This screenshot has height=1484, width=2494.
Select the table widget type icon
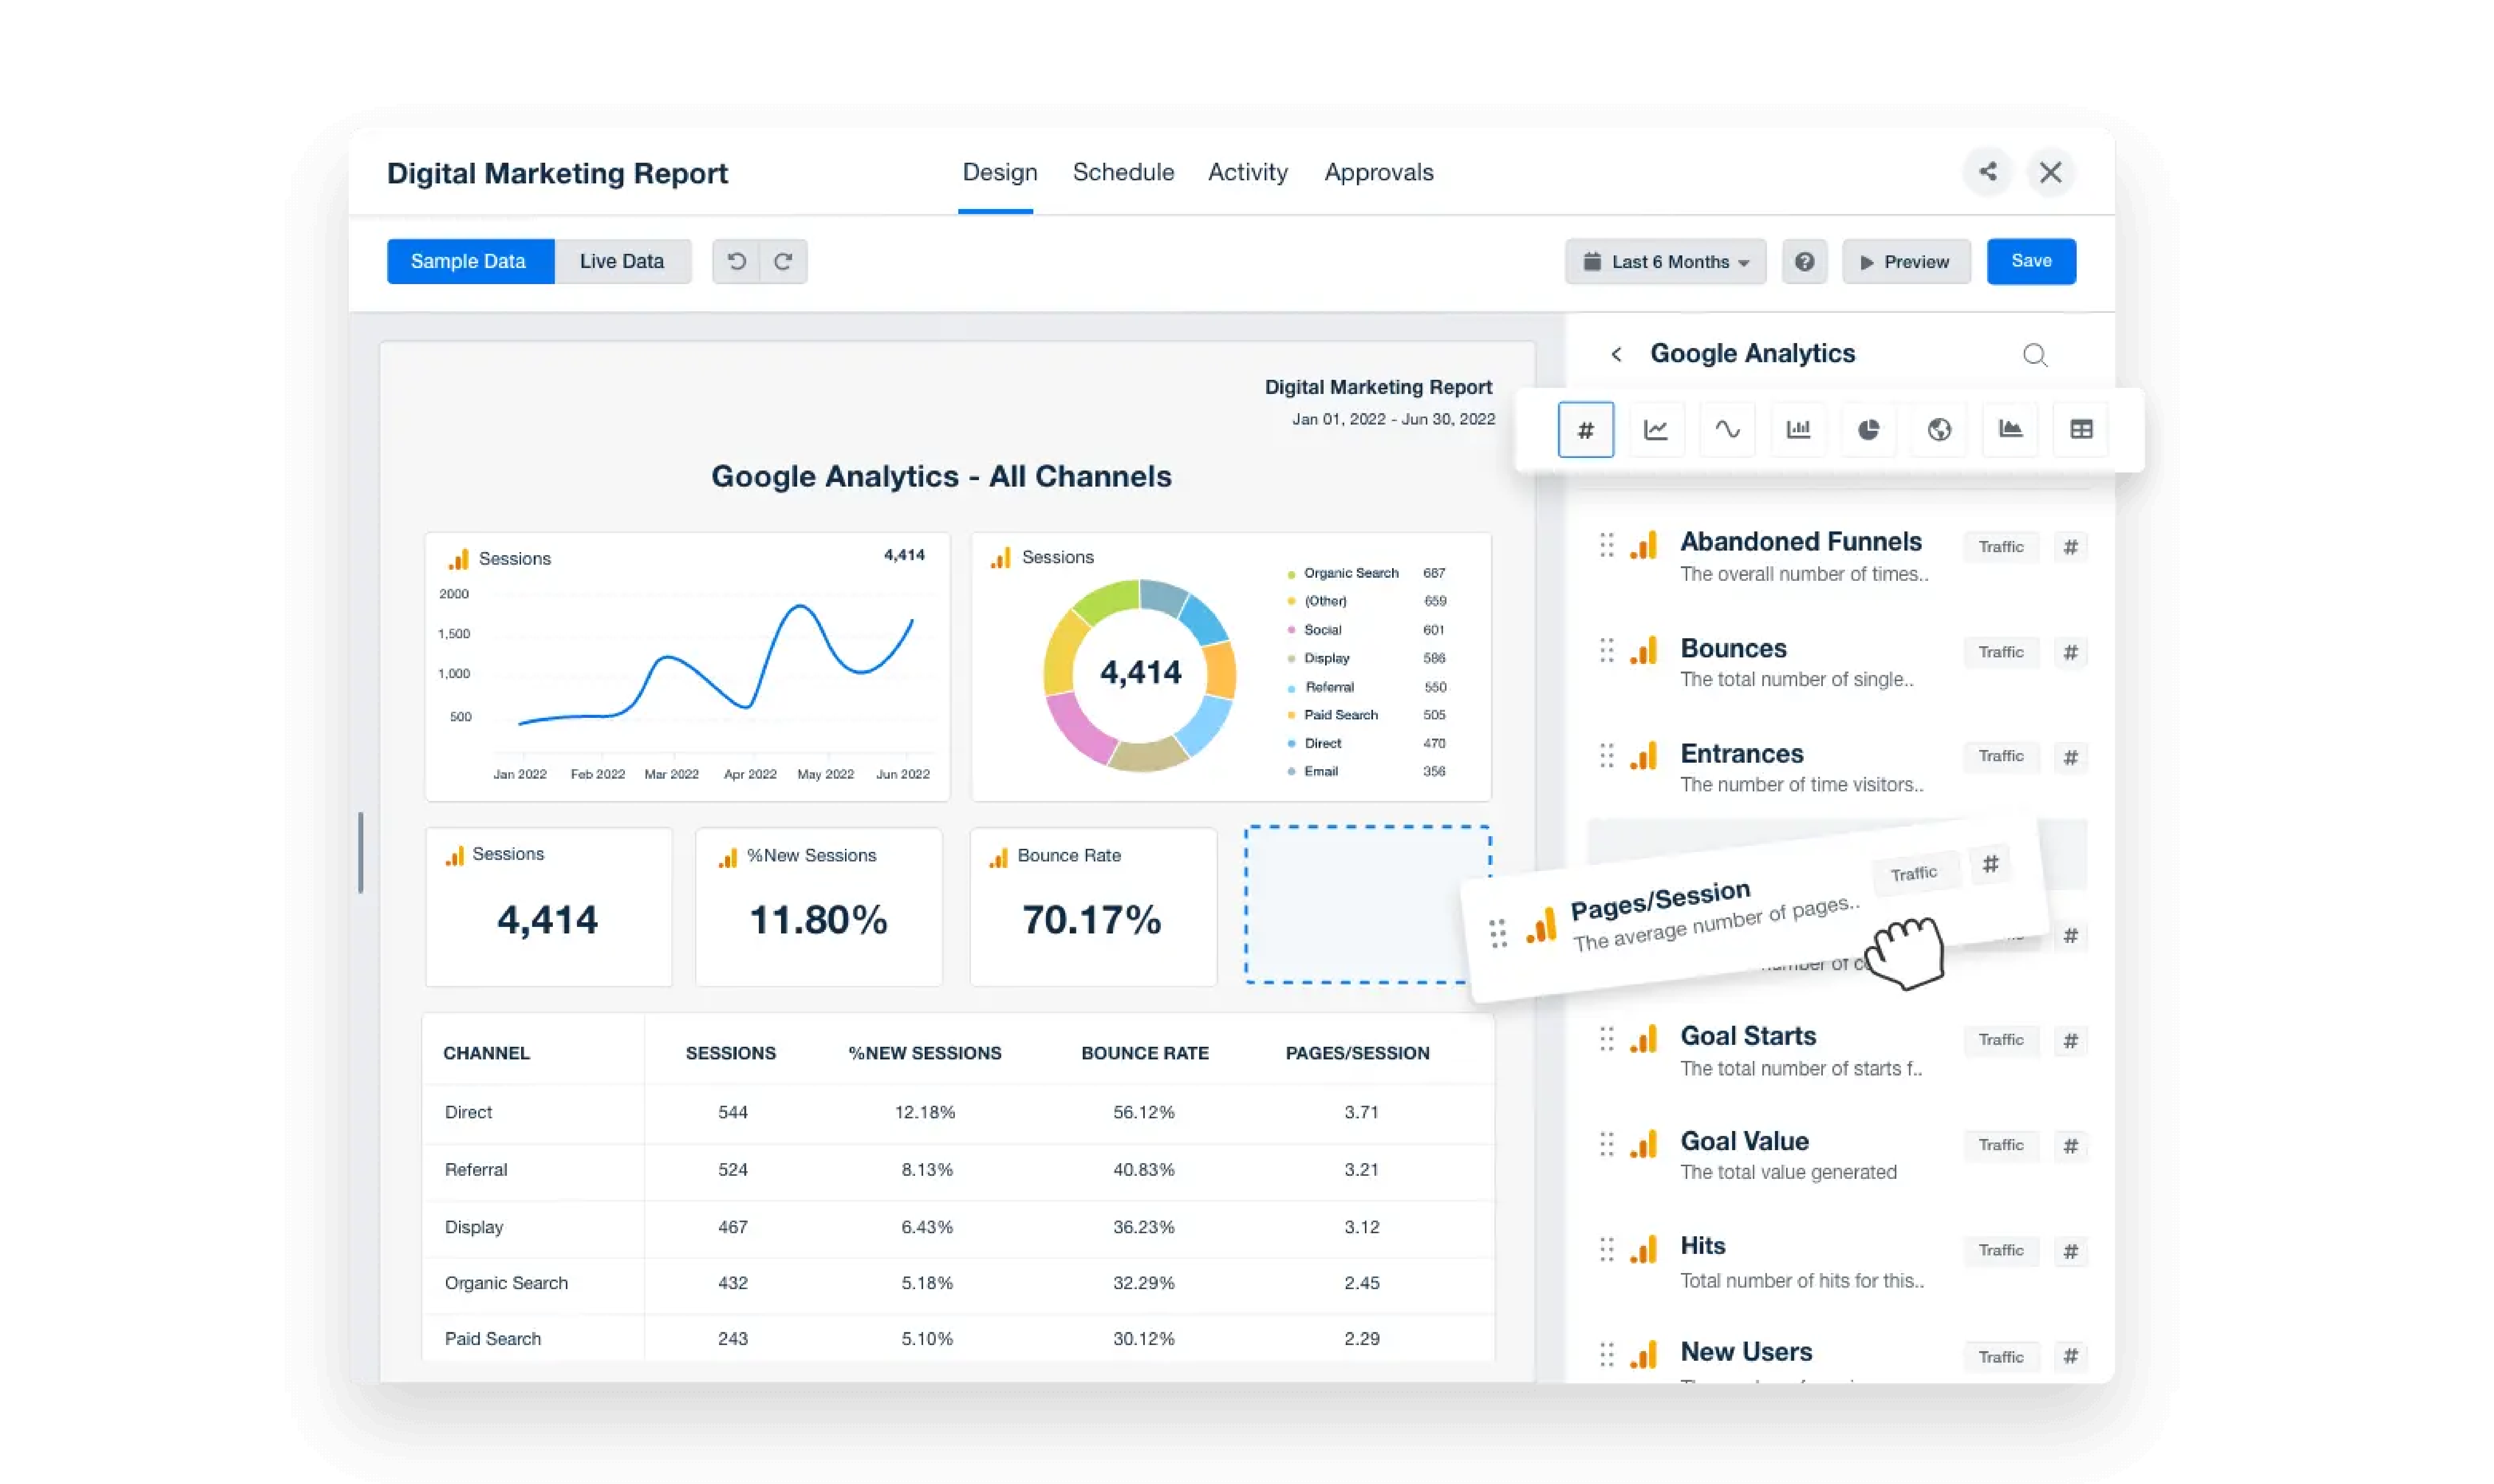2081,430
